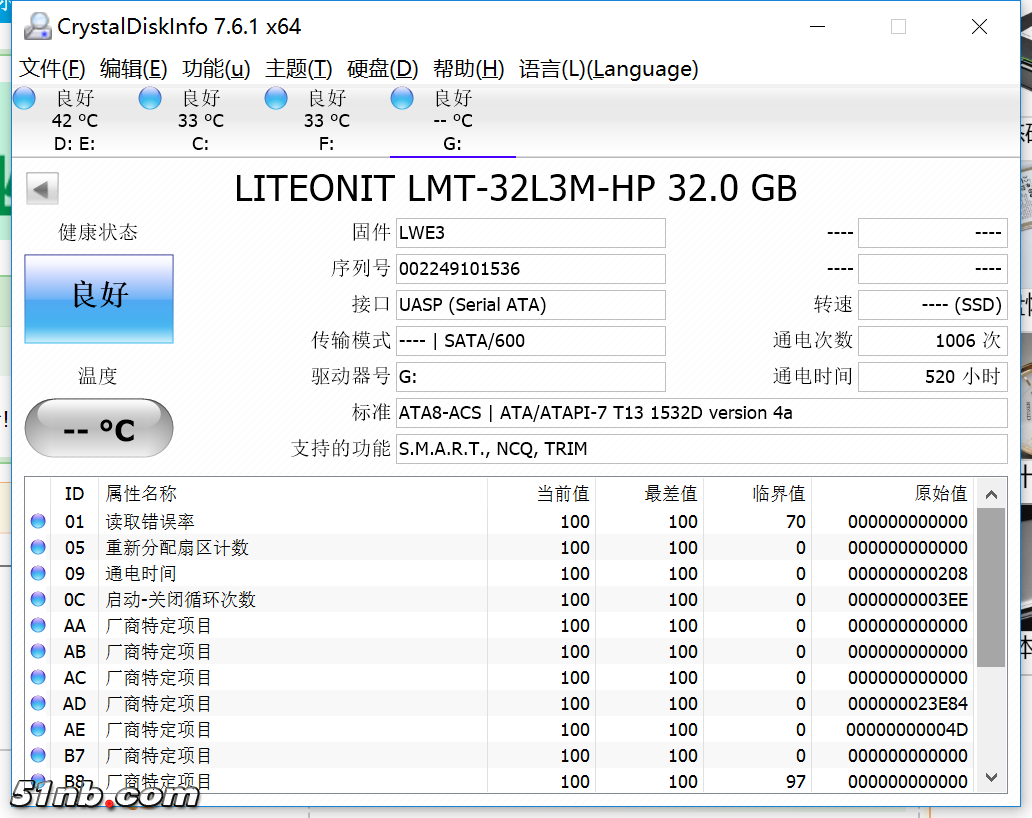Screen dimensions: 1032x818
Task: Click raw value 00000000004D
Action: pos(907,730)
